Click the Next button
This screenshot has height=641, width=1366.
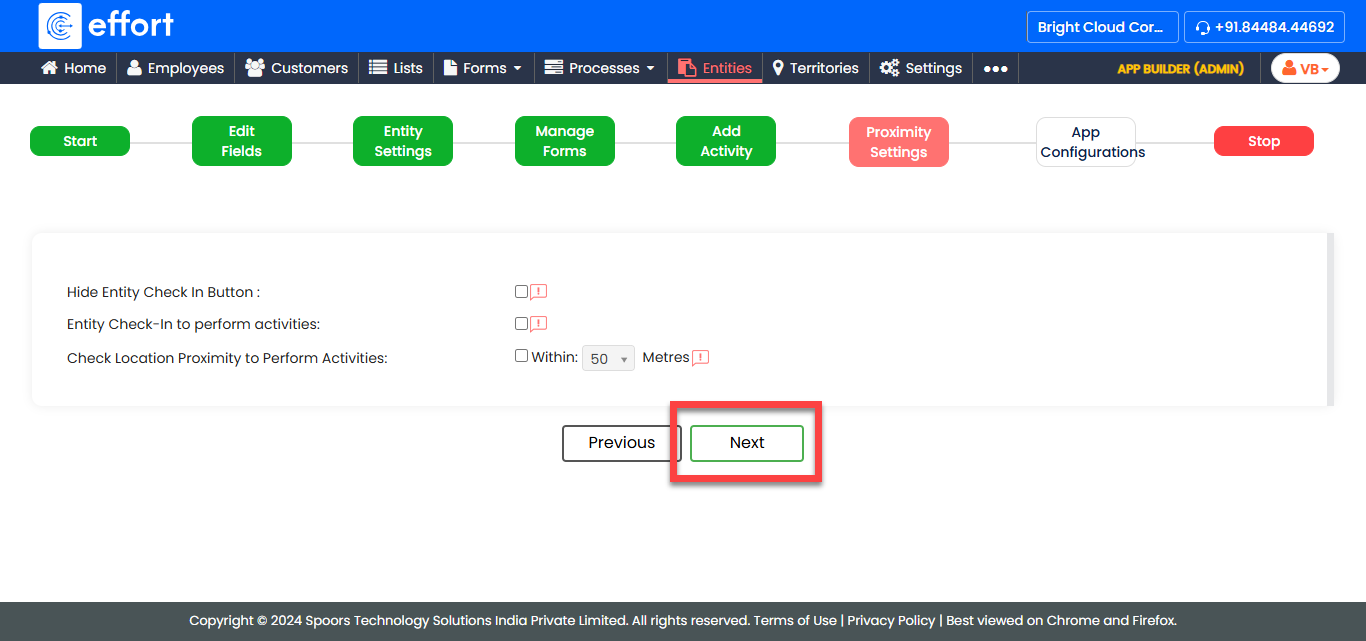[x=747, y=443]
